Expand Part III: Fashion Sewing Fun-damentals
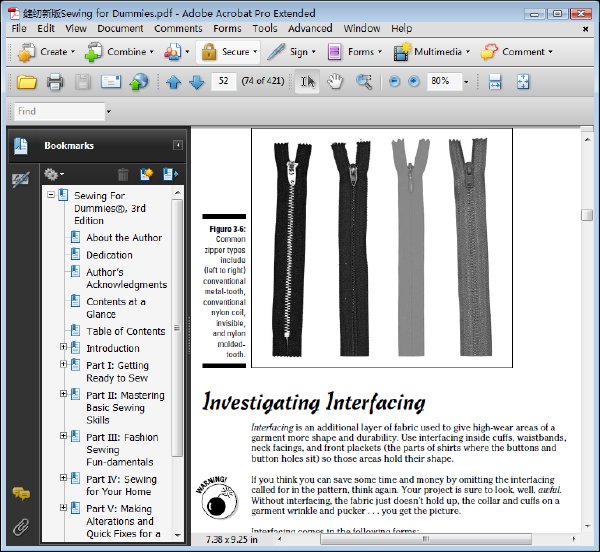The width and height of the screenshot is (600, 552). coord(63,436)
